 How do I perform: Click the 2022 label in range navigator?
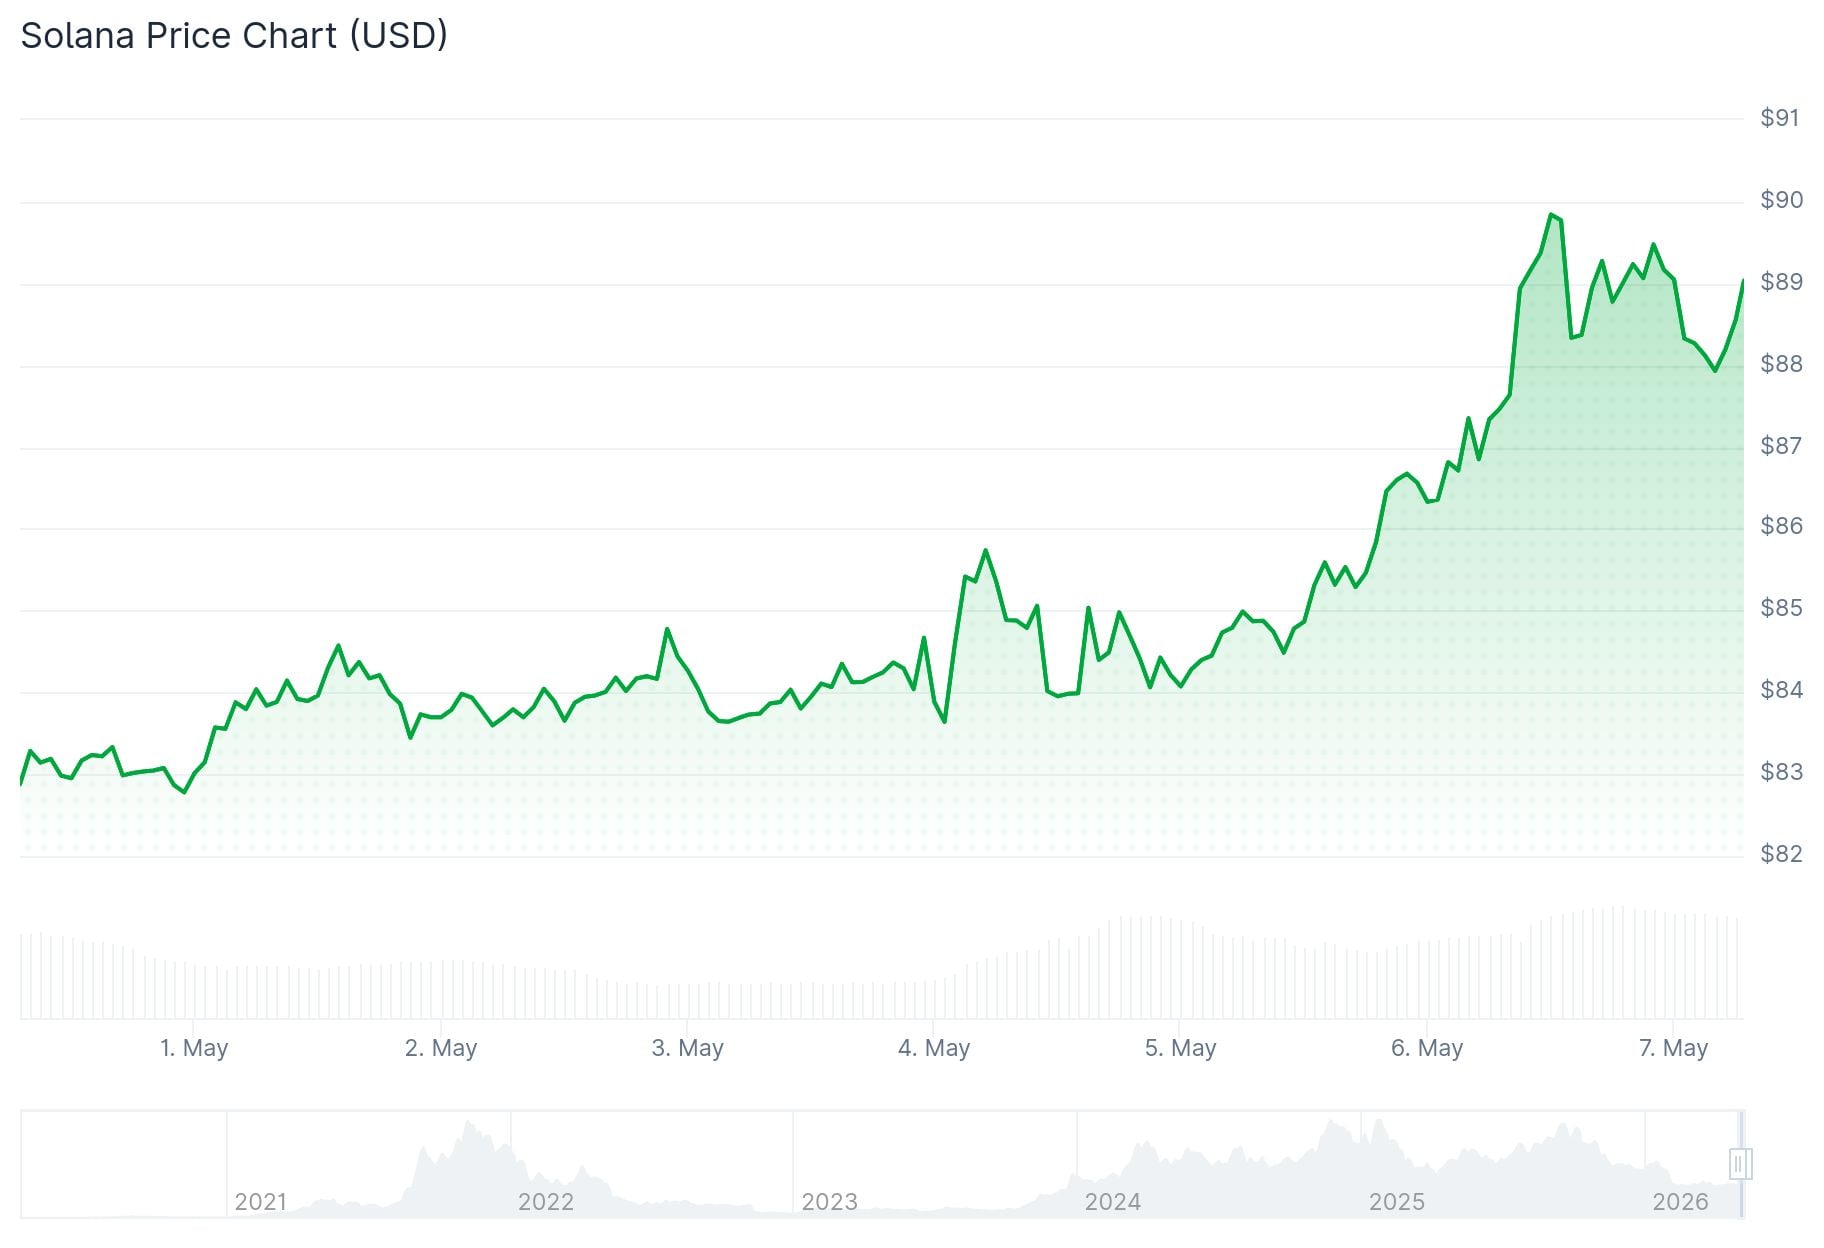545,1201
